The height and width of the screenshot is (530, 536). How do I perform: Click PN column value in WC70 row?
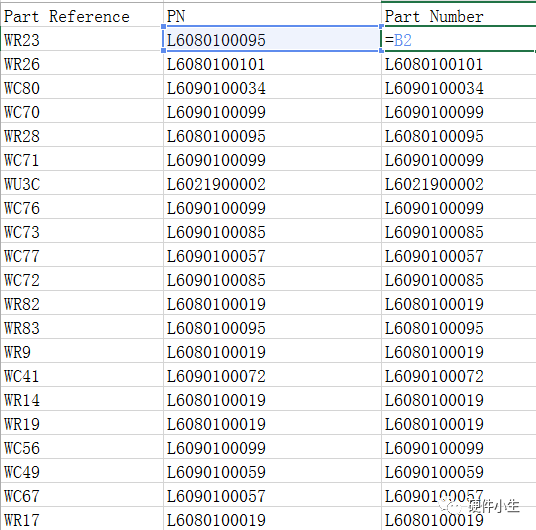click(x=272, y=111)
